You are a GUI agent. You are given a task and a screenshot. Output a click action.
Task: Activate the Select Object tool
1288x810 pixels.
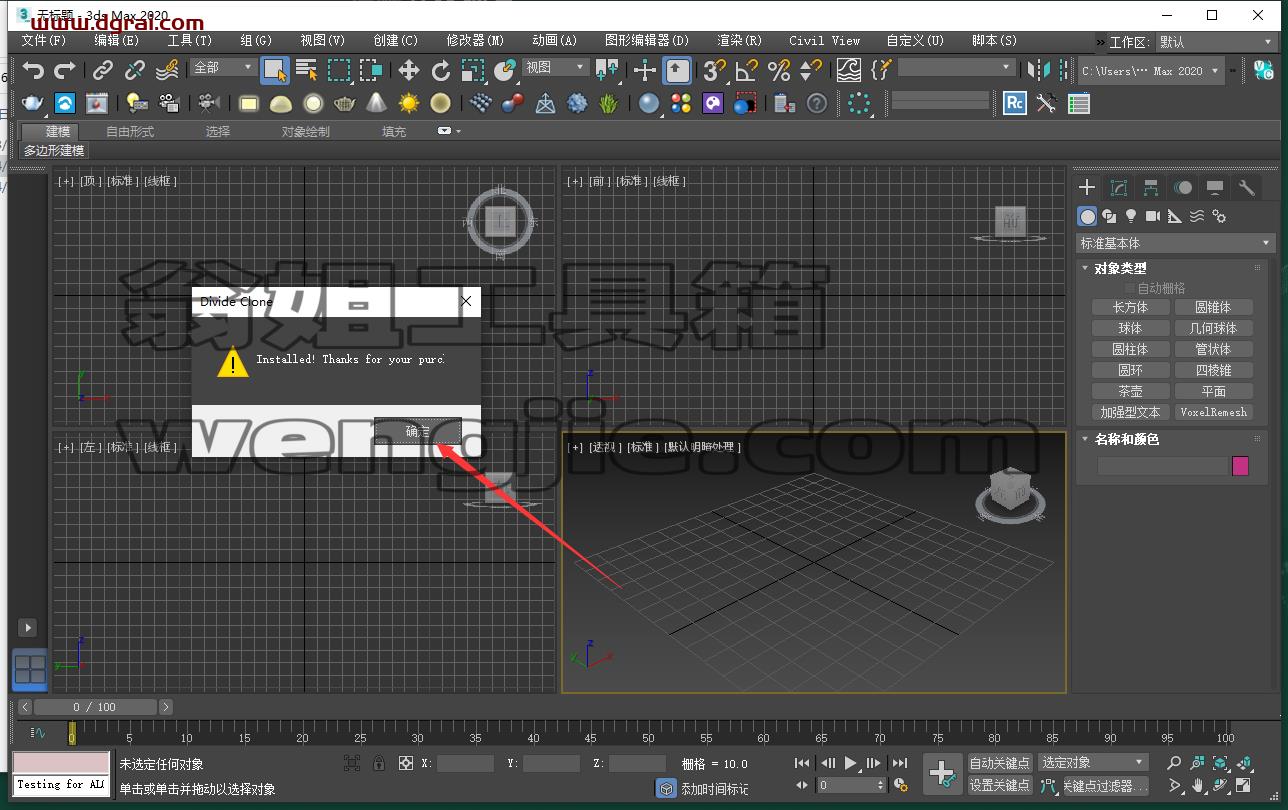point(275,70)
